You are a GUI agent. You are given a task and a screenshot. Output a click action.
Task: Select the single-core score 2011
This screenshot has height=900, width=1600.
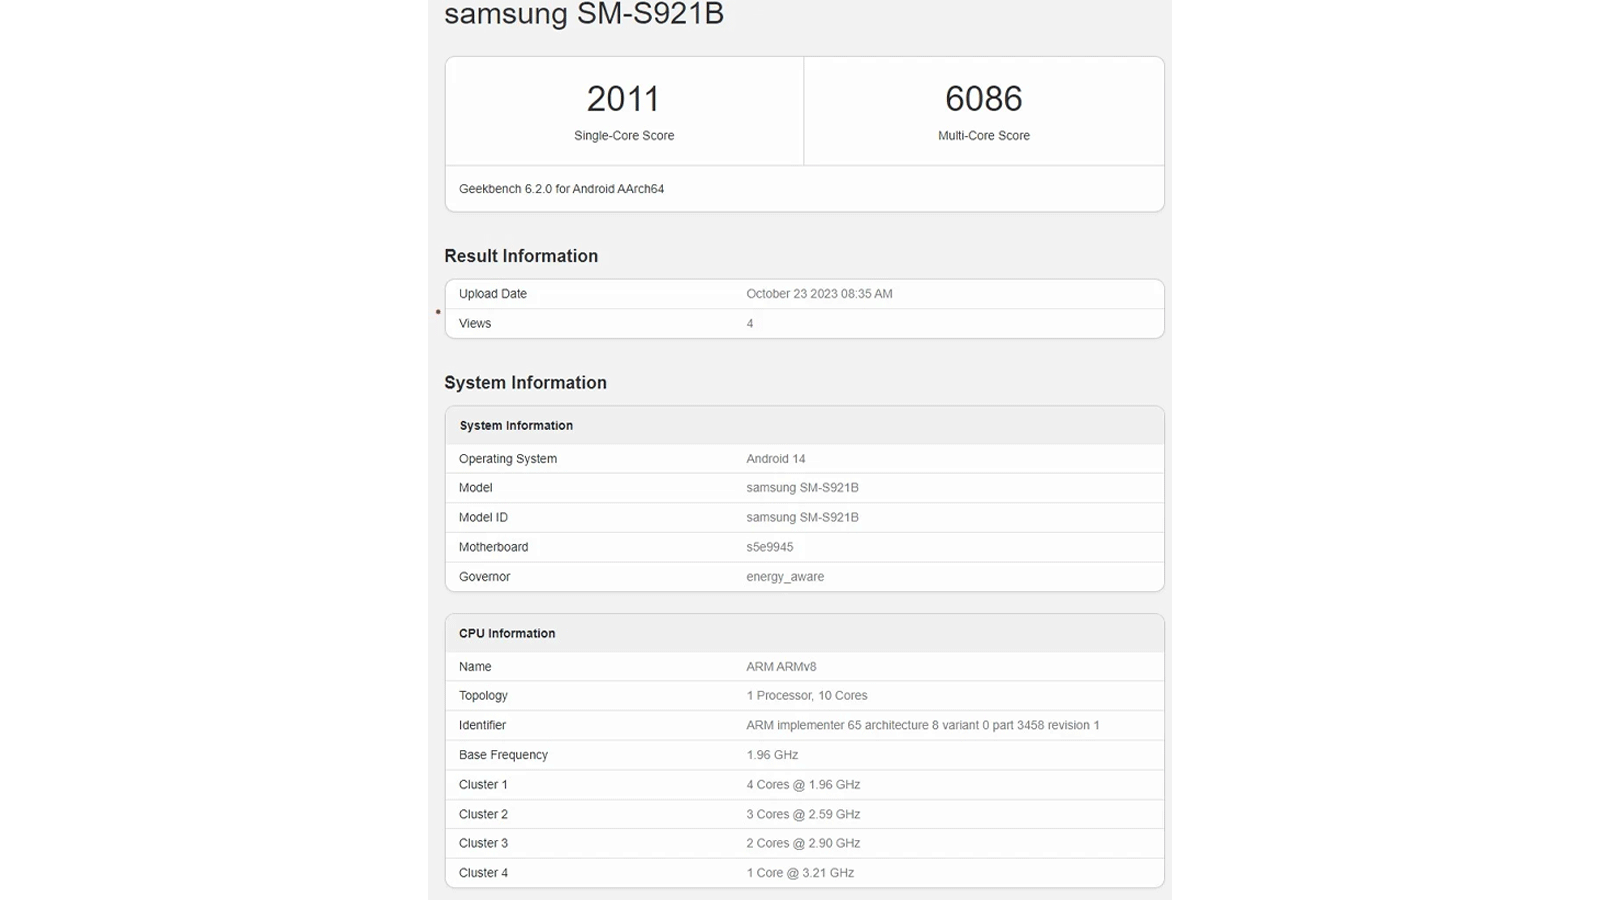click(623, 99)
